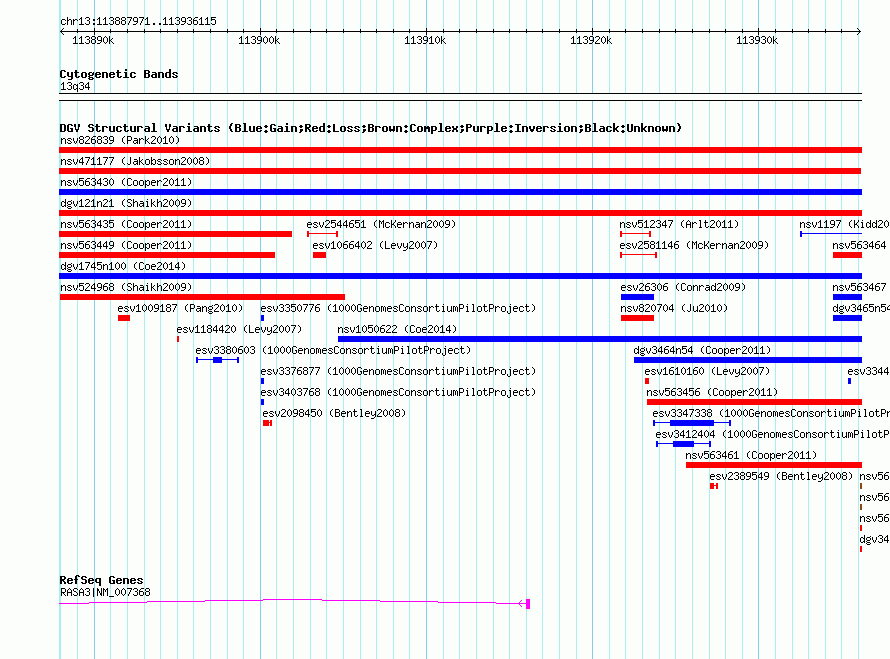Click the left arrow of the ruler
890x659 pixels.
pyautogui.click(x=62, y=32)
